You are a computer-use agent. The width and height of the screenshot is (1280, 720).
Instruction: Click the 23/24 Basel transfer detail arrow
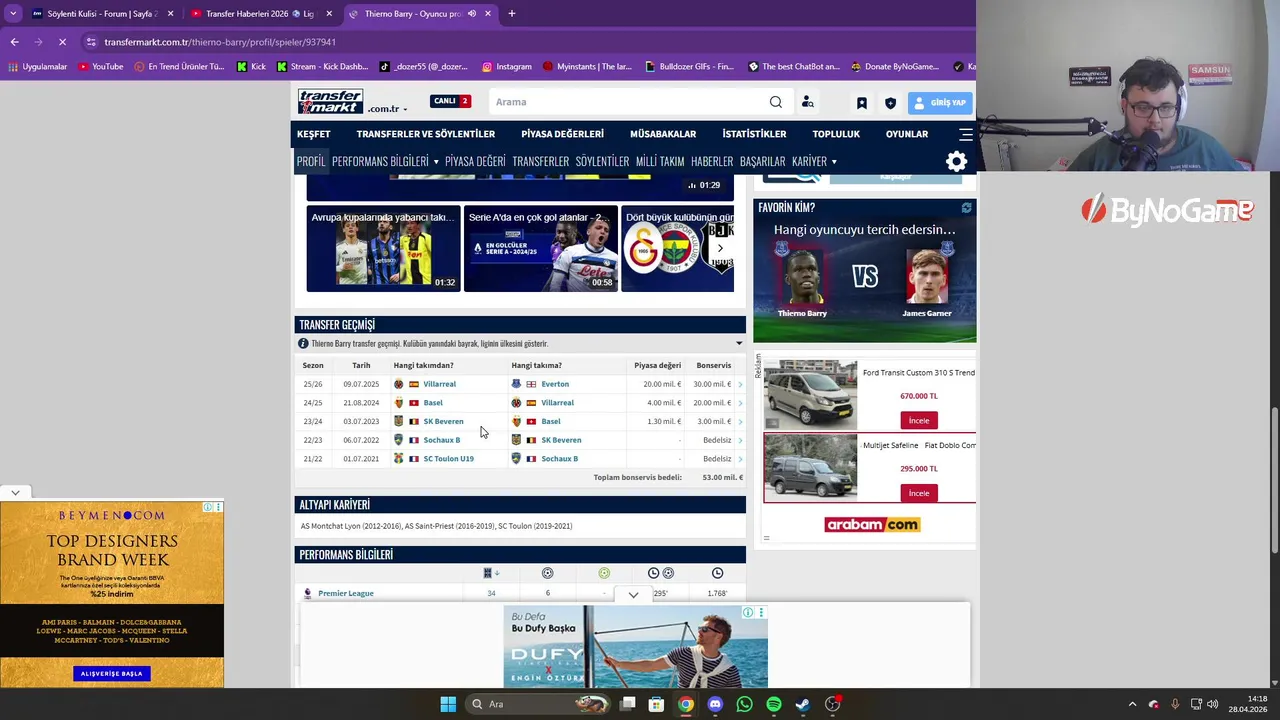[740, 421]
